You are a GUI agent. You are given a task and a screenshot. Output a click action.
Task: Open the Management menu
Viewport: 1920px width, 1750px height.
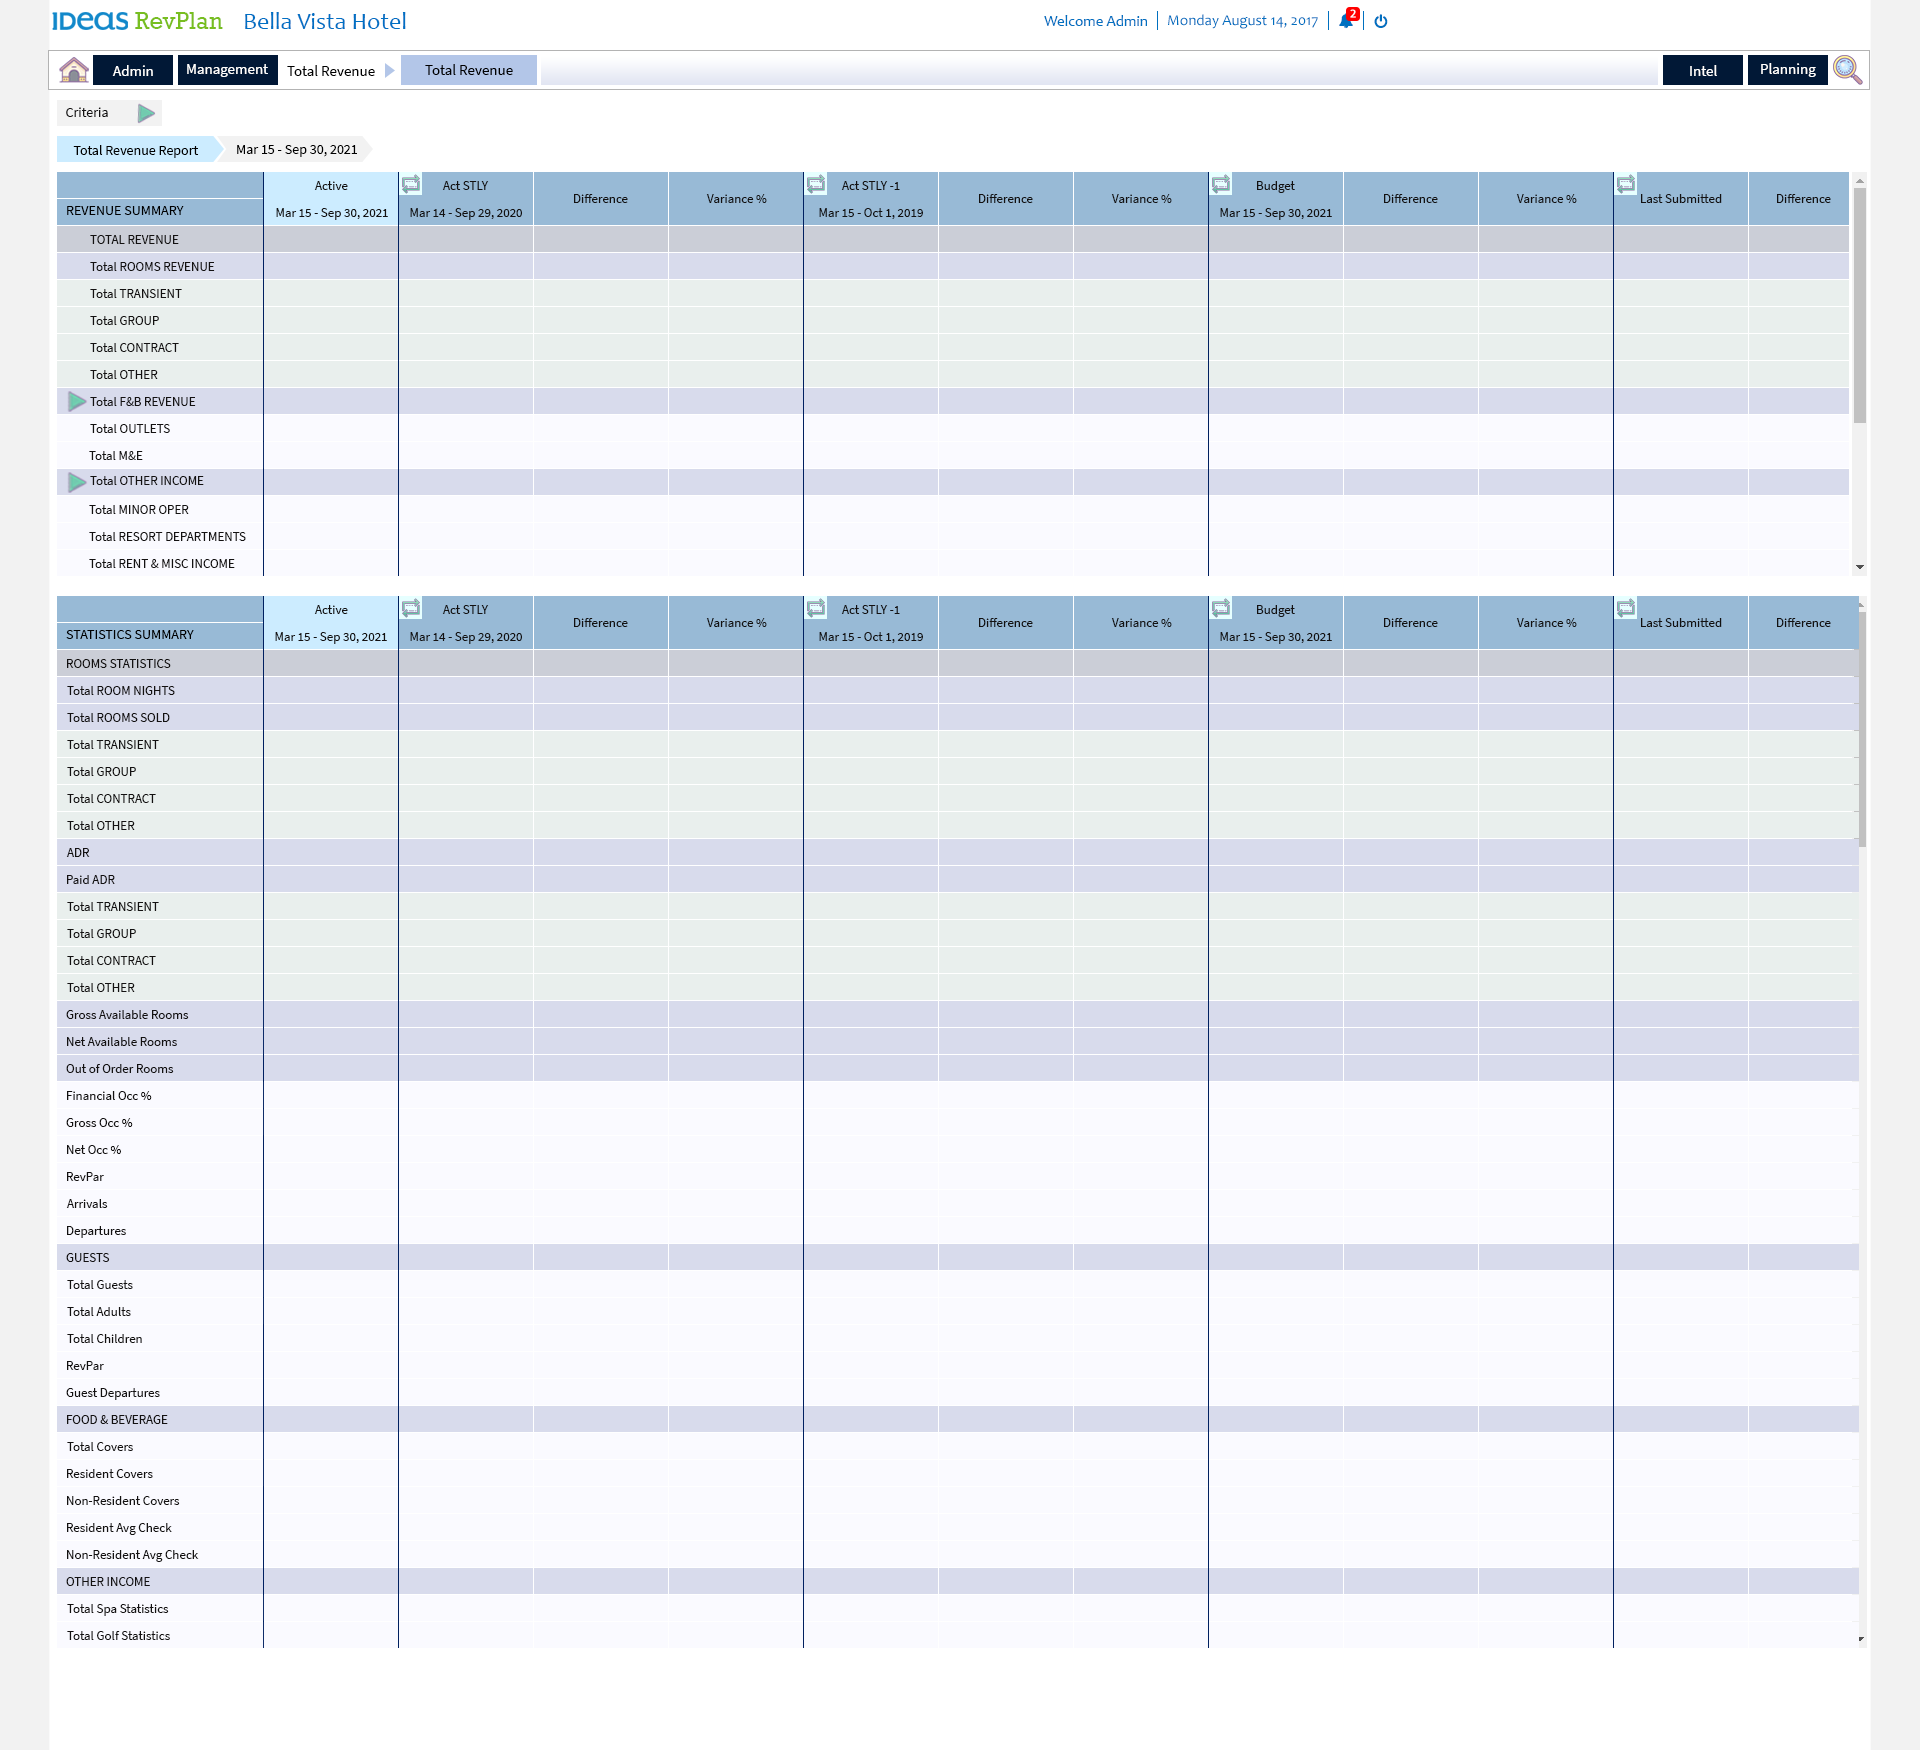tap(227, 70)
